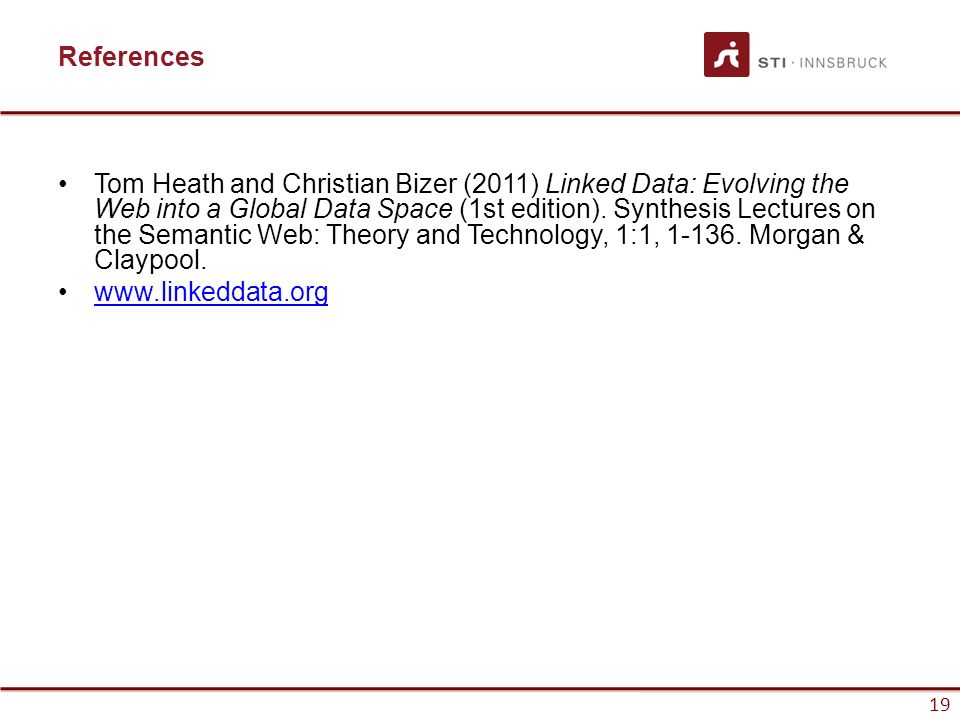
Task: Click the word Claypool
Action: [x=150, y=260]
